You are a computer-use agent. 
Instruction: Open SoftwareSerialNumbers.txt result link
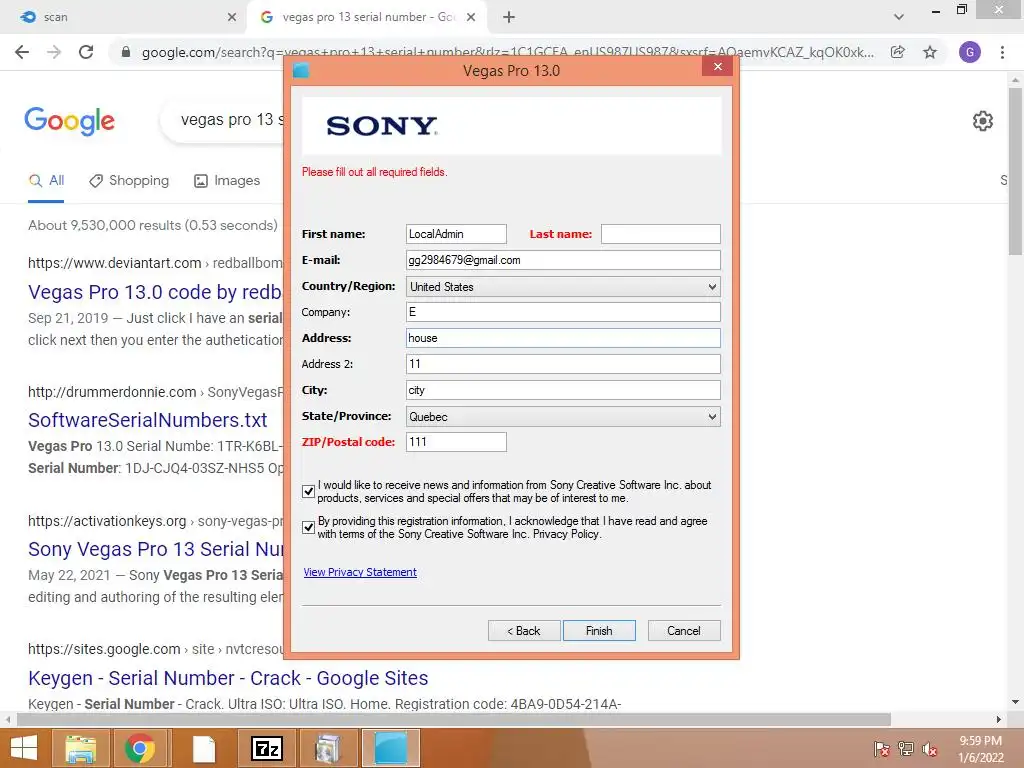148,420
